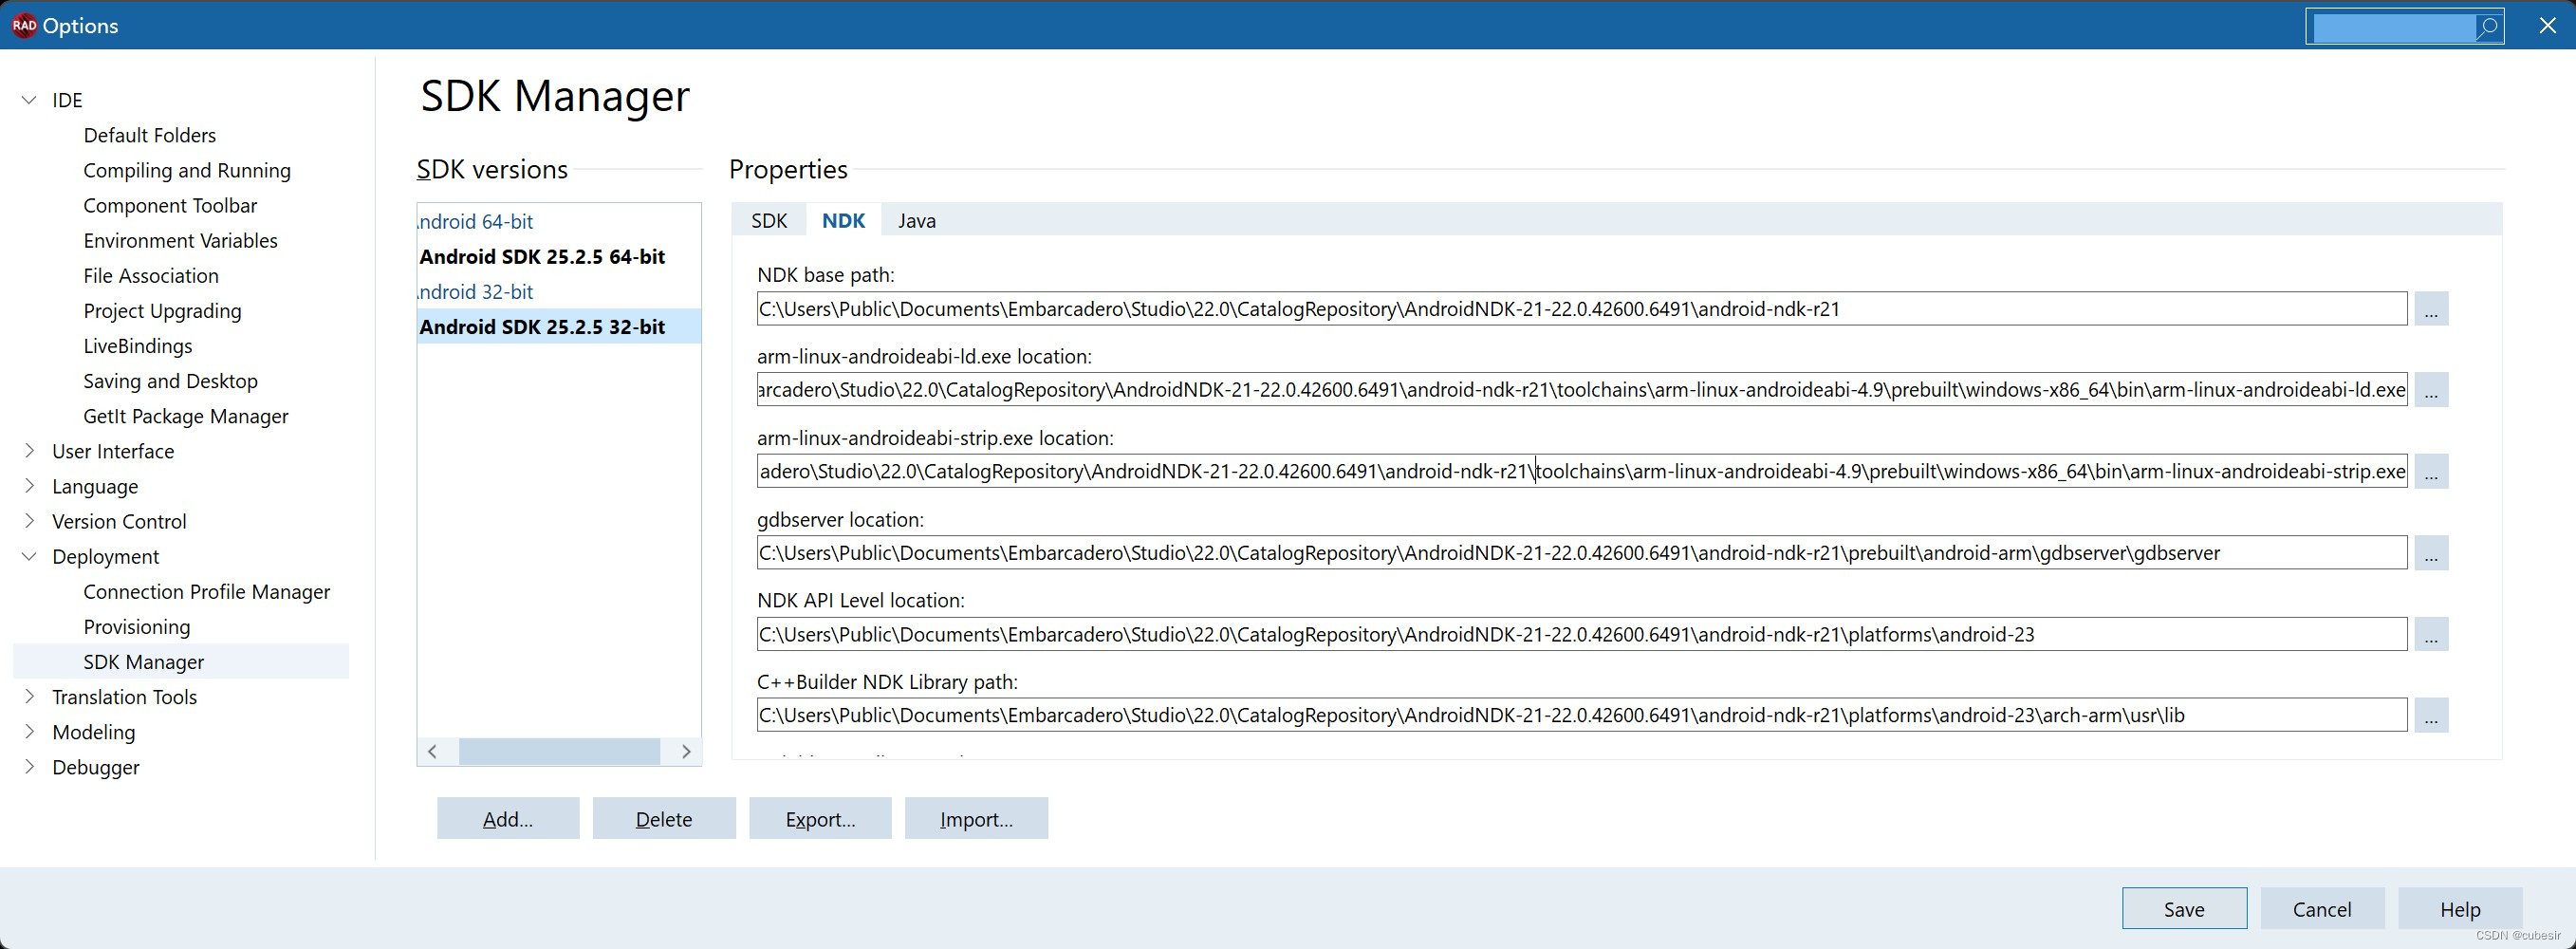Browse for NDK base path
The height and width of the screenshot is (949, 2576).
[x=2431, y=309]
